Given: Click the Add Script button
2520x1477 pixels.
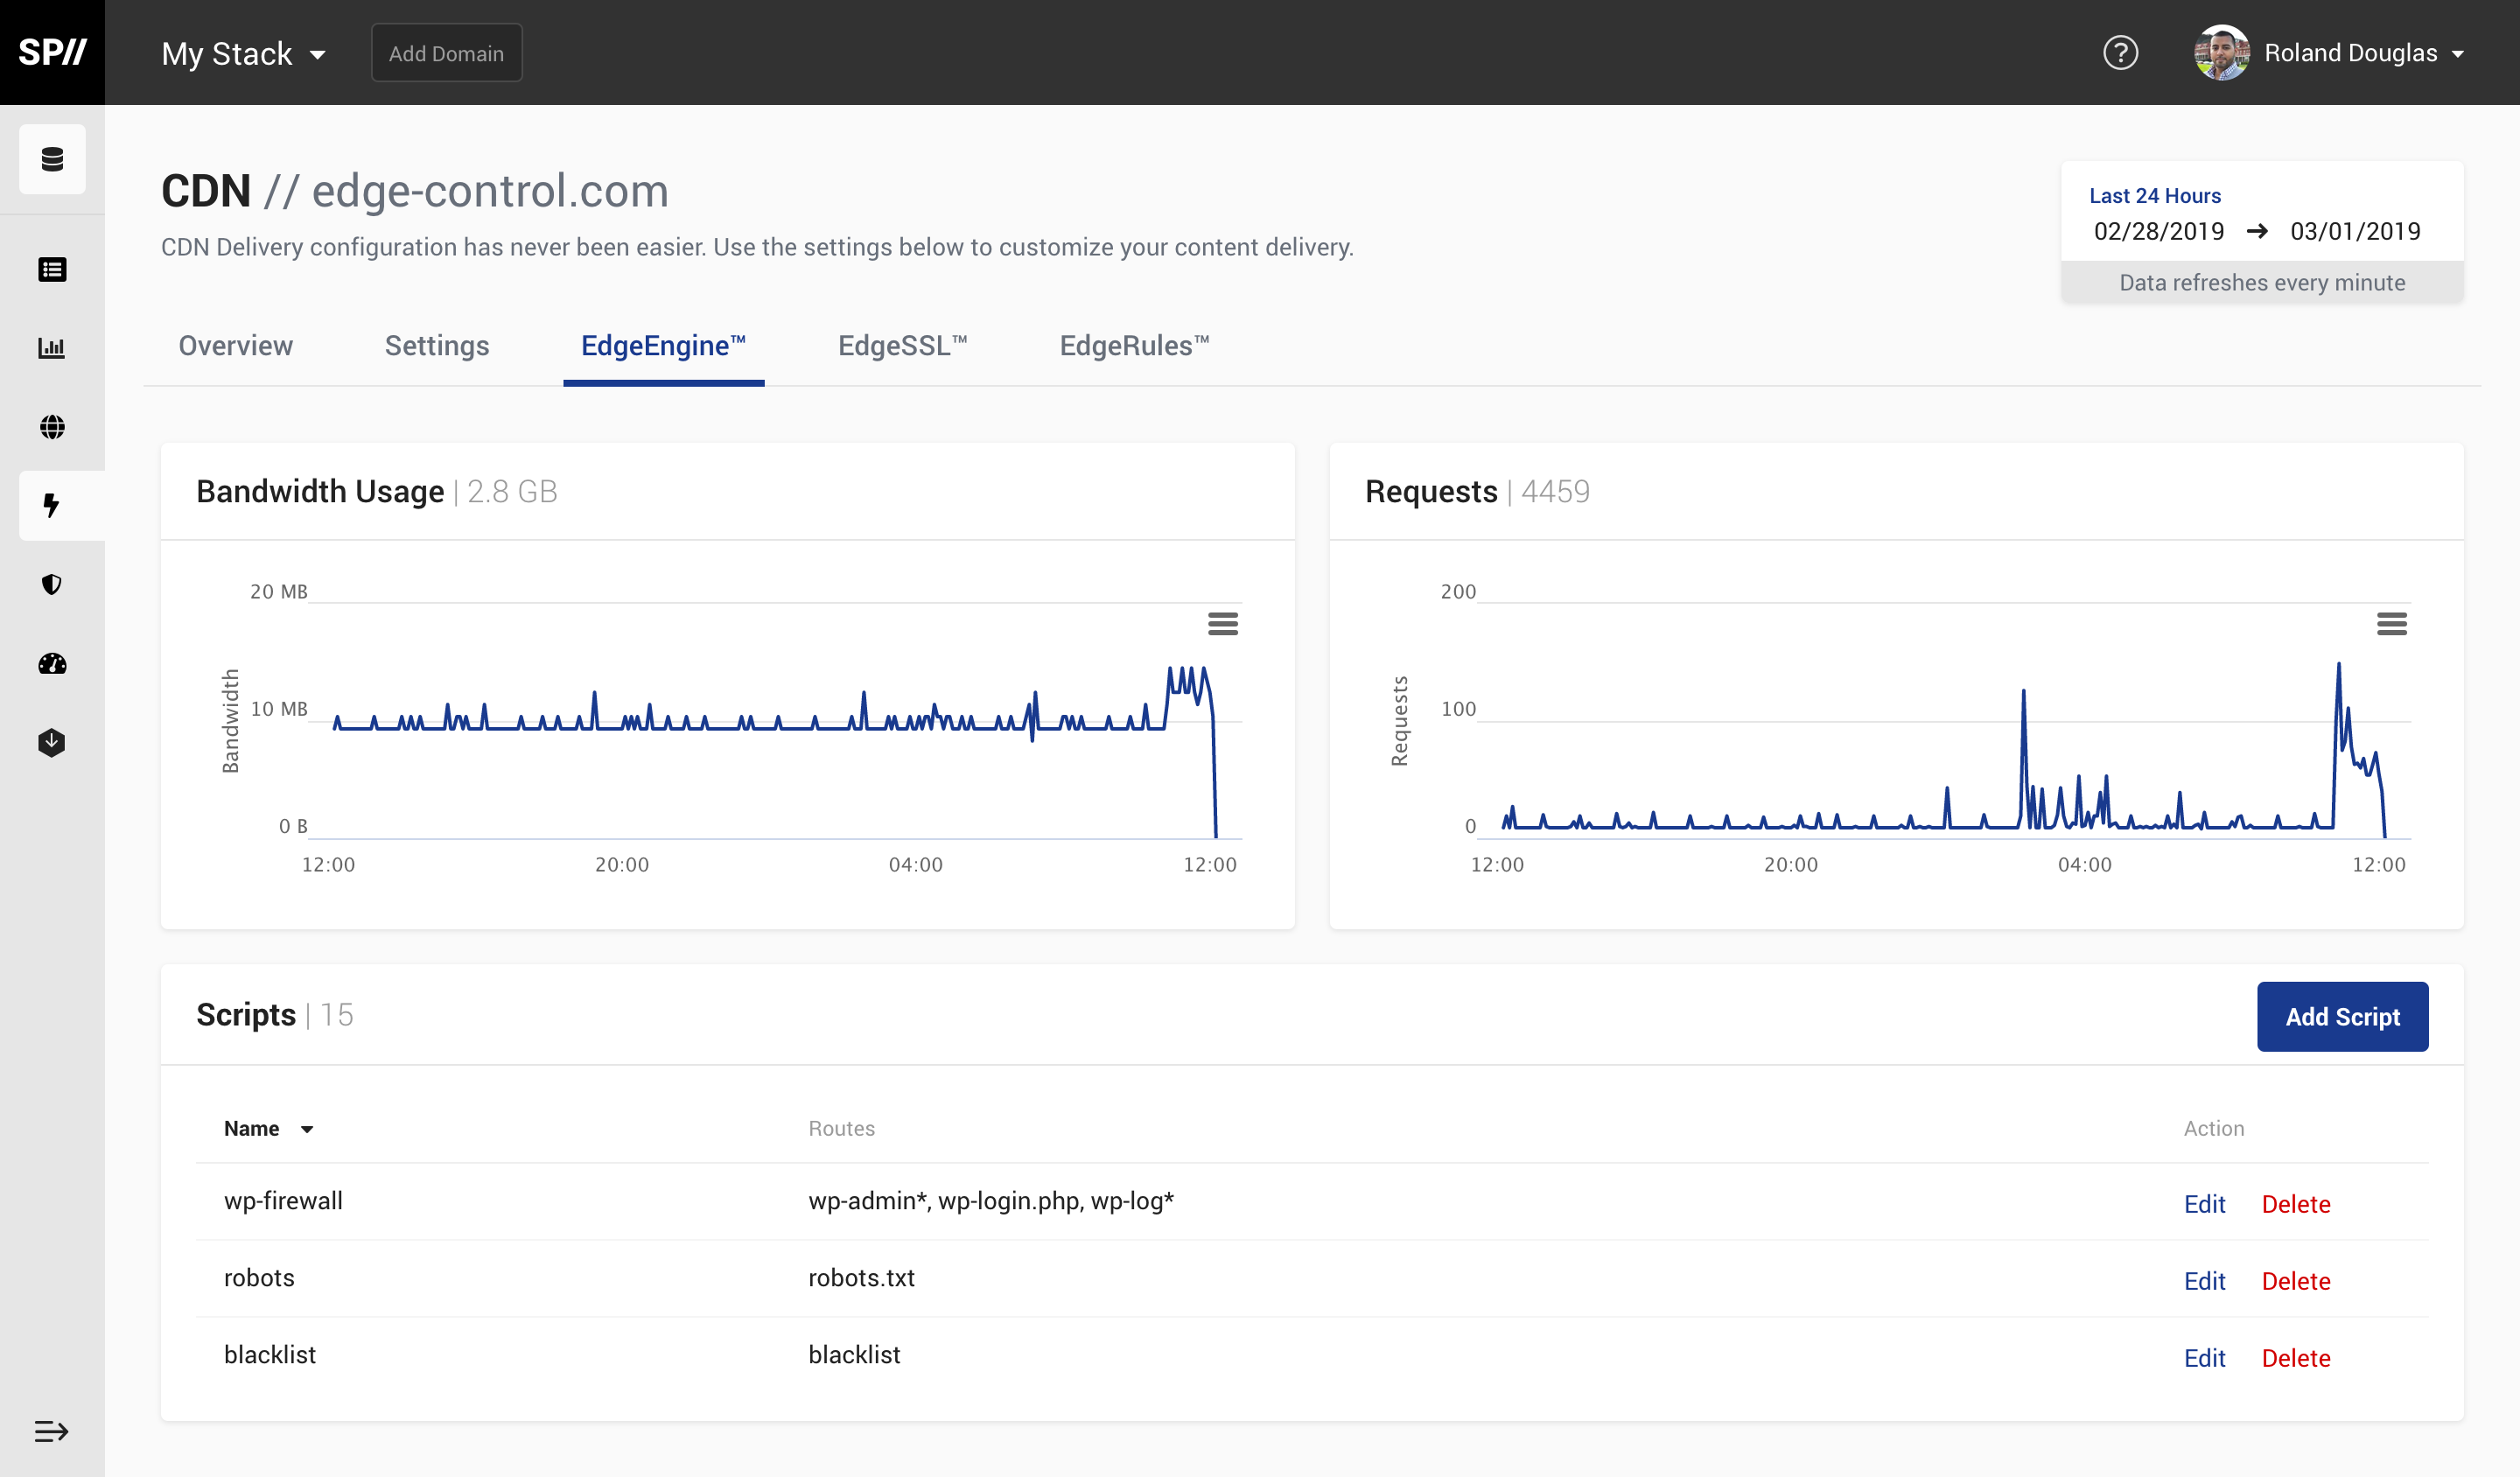Looking at the screenshot, I should pyautogui.click(x=2342, y=1016).
